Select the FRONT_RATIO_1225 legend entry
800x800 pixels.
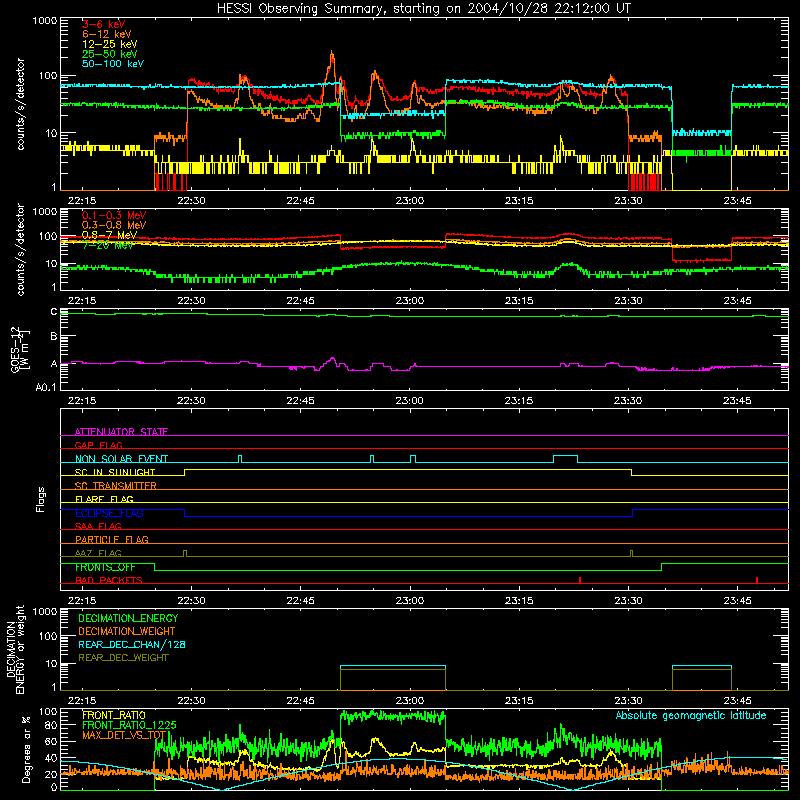pyautogui.click(x=129, y=725)
